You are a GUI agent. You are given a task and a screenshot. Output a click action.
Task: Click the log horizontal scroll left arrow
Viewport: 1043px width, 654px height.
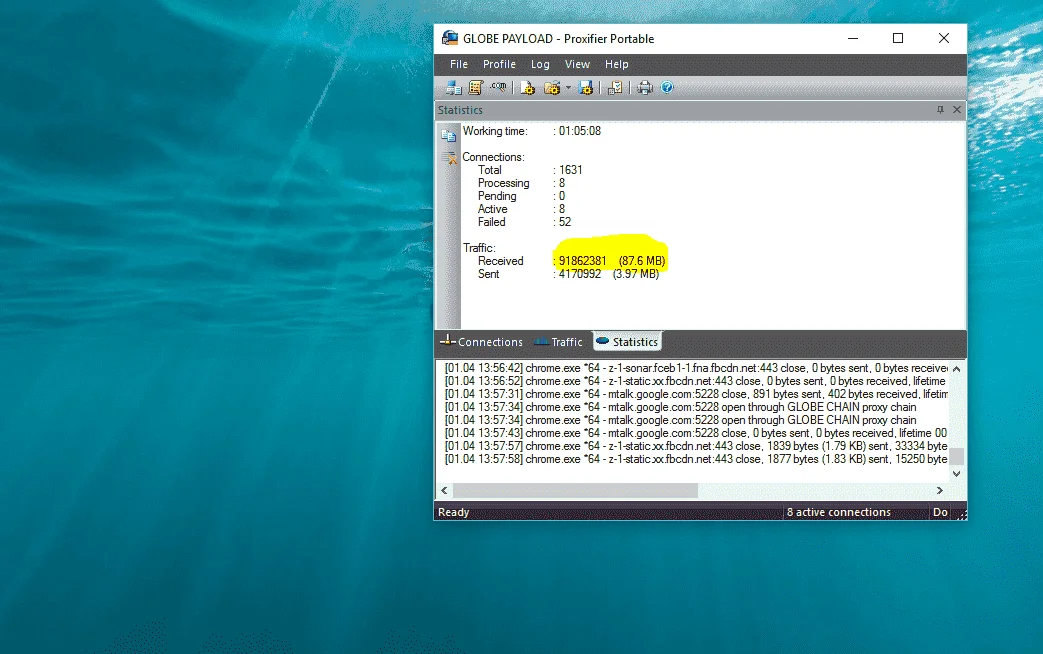[444, 490]
